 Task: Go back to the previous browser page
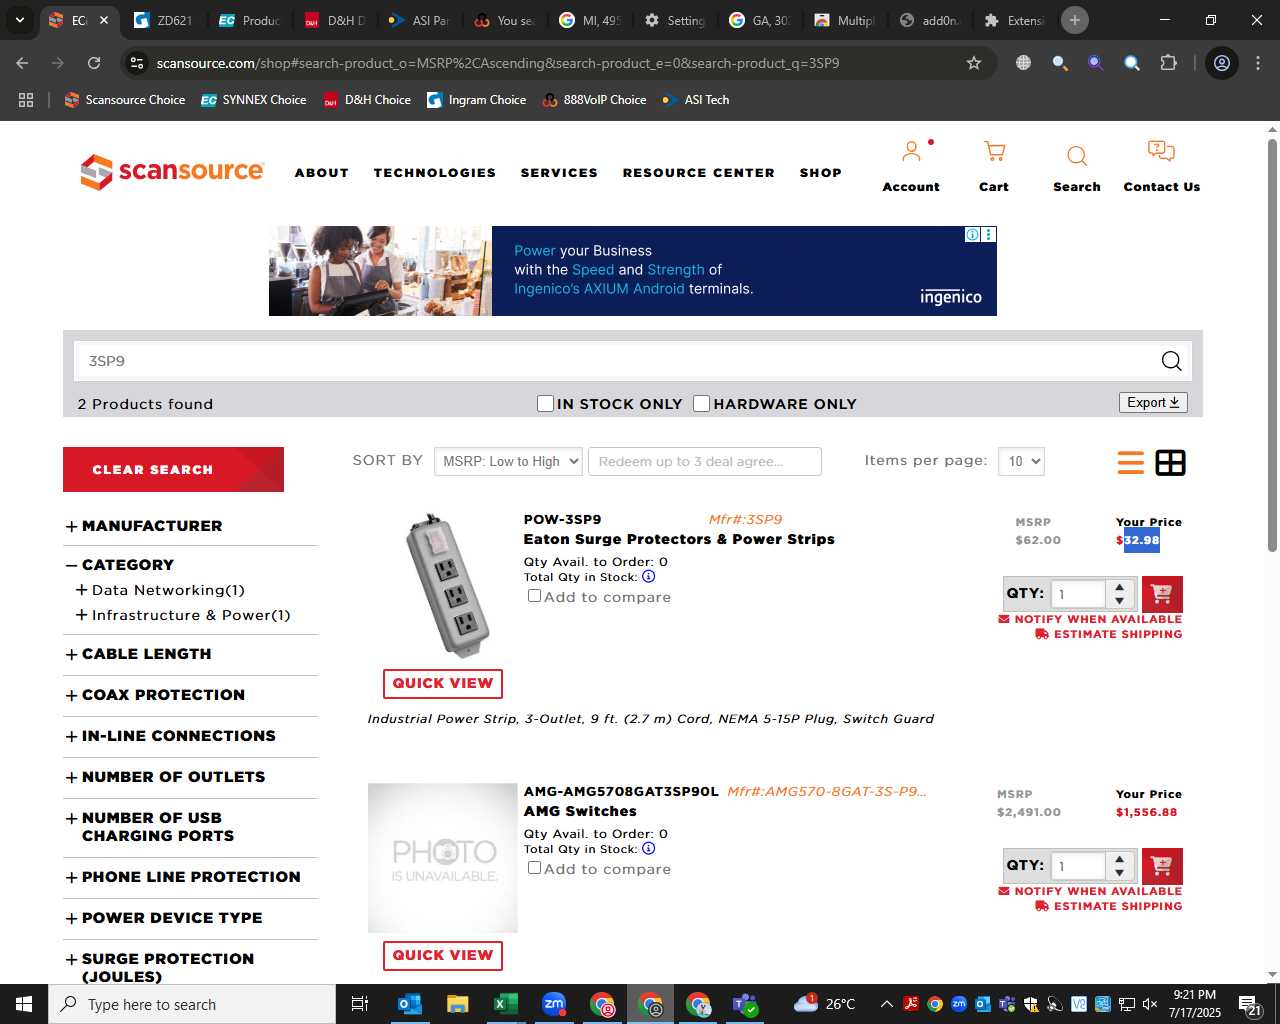click(23, 63)
